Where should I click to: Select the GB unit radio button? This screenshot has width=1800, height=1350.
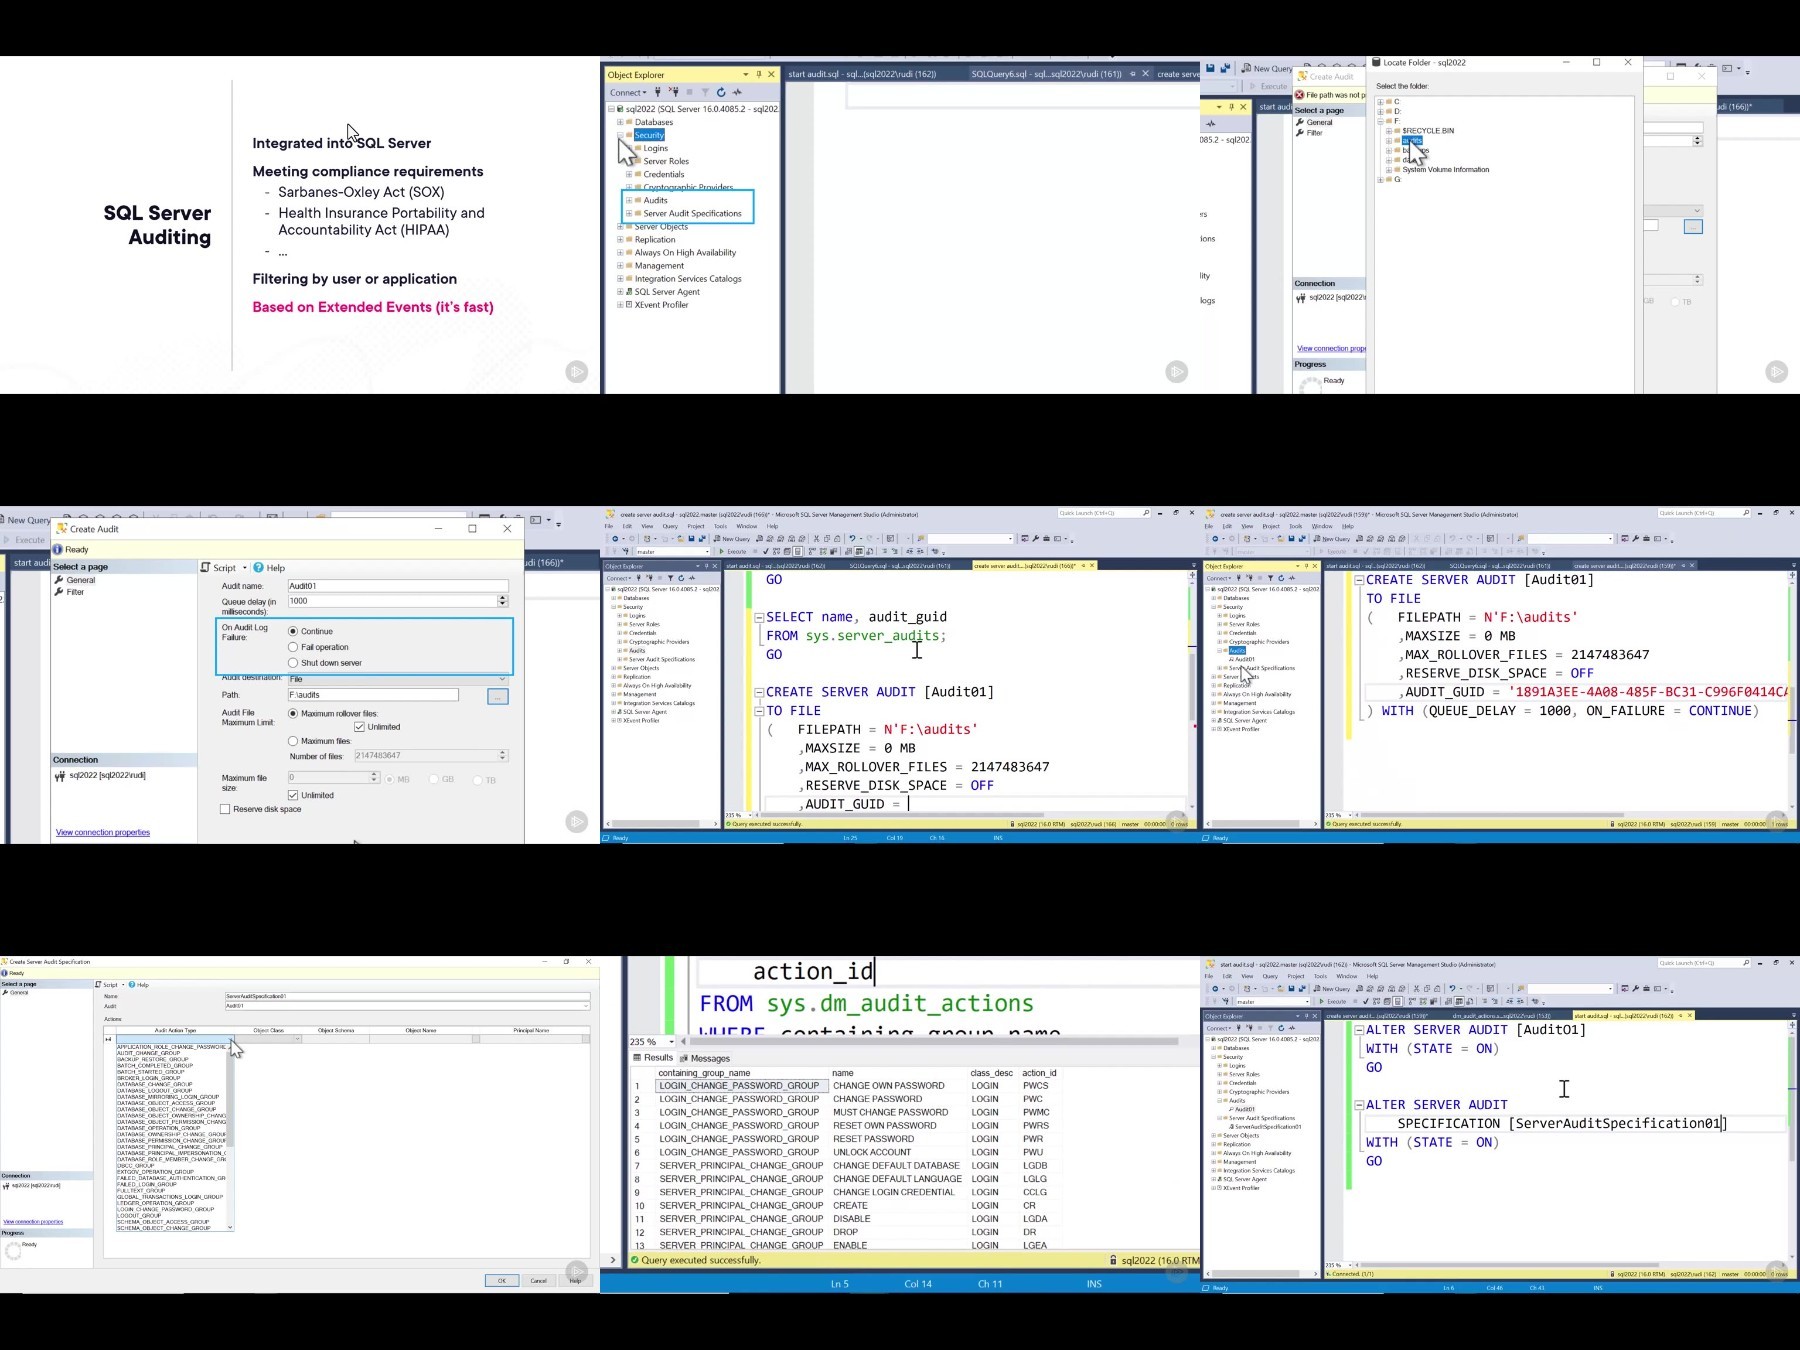point(434,780)
